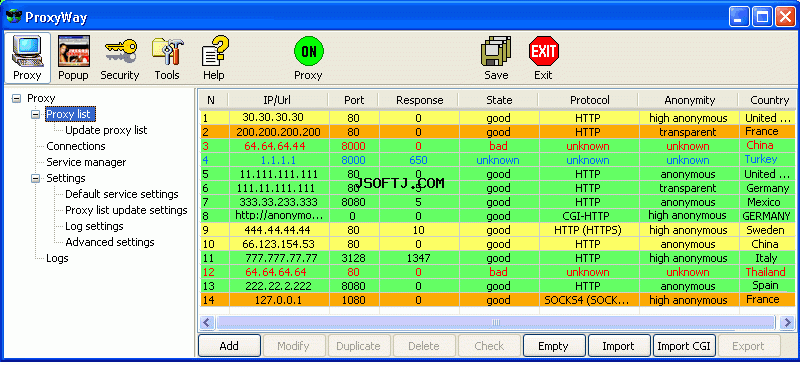
Task: Select proxy row 444.44.44.44
Action: [497, 230]
